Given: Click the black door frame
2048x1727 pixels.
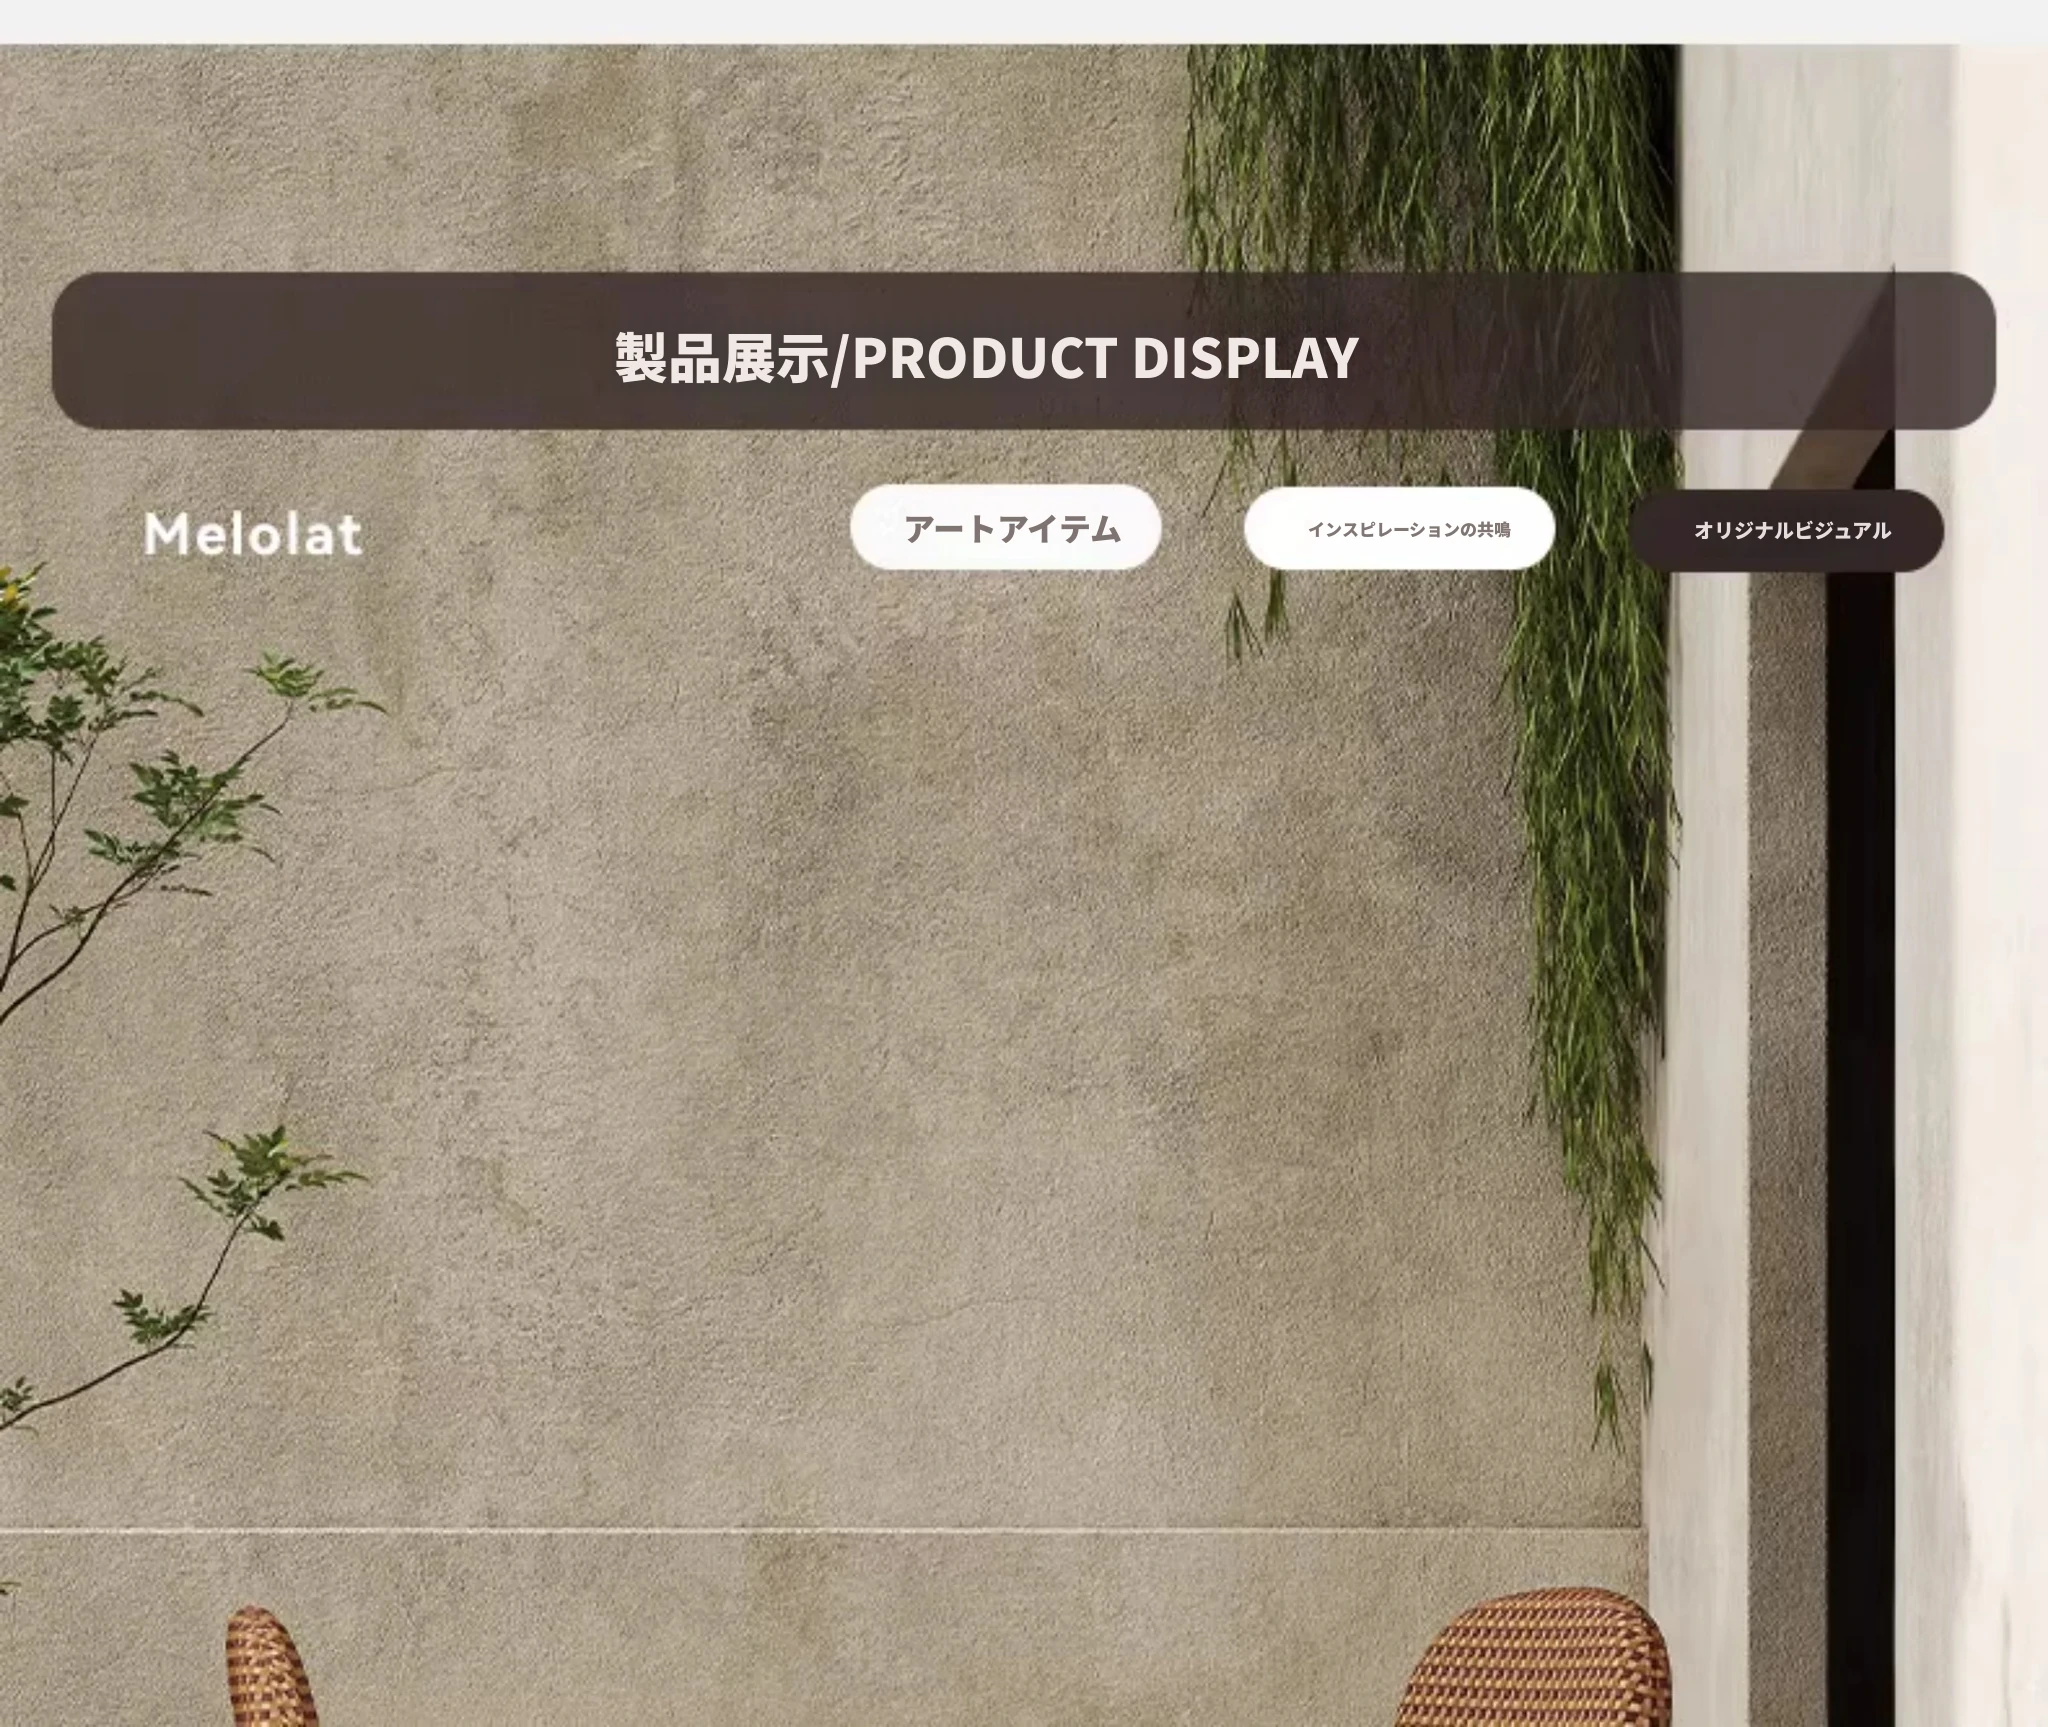Looking at the screenshot, I should point(1858,1000).
